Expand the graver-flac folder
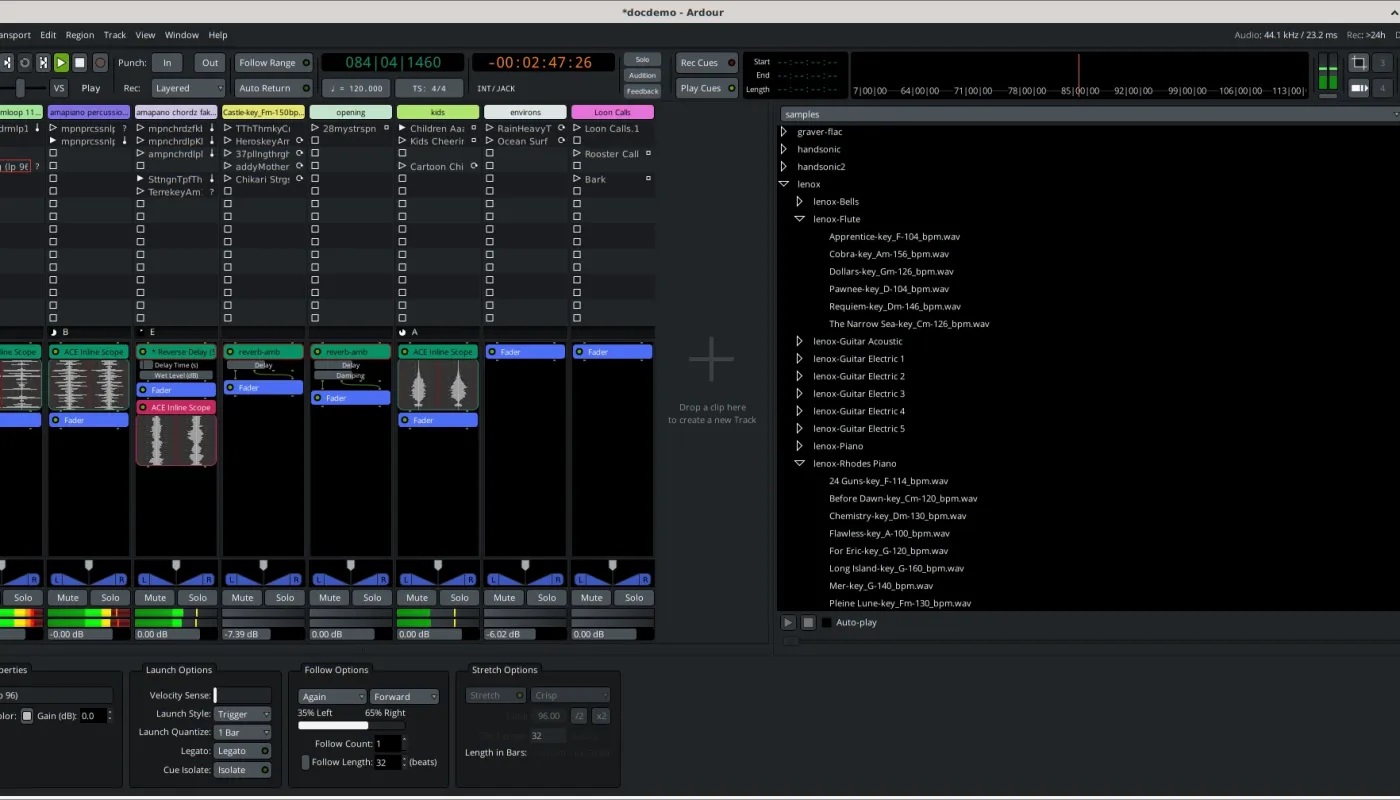Viewport: 1400px width, 800px height. pos(784,132)
